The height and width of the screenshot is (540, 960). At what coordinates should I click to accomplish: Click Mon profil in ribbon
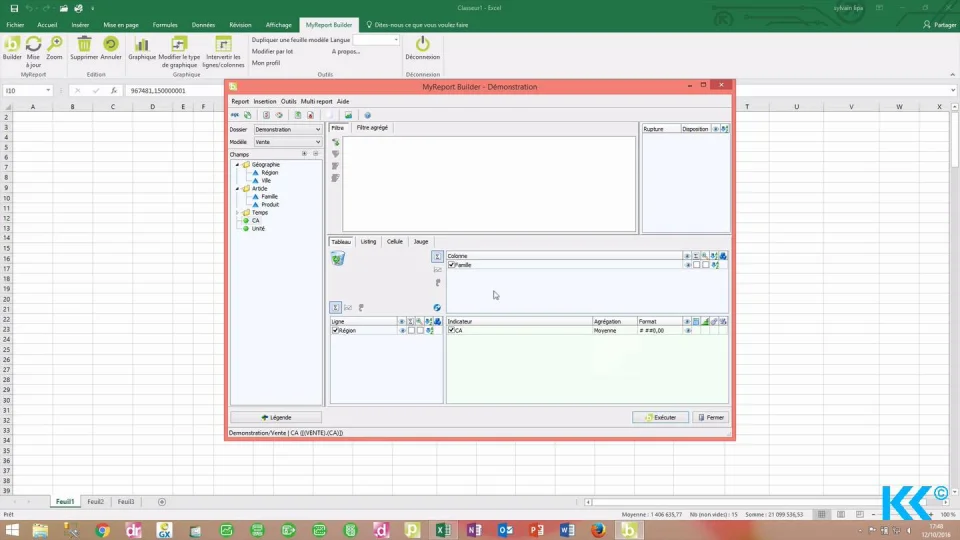(x=266, y=63)
